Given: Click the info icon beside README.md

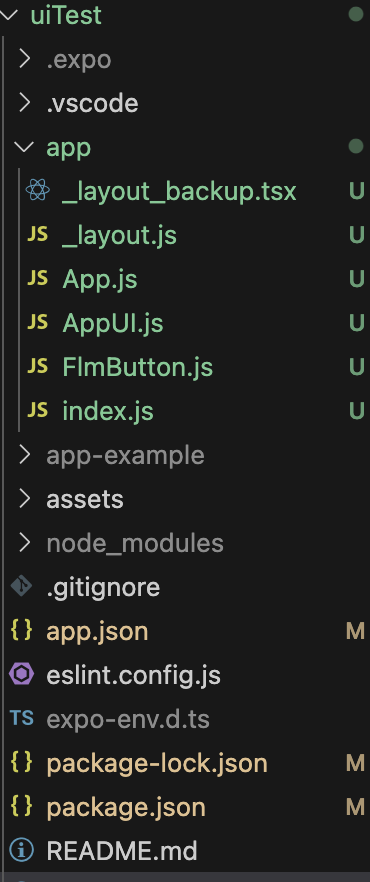Looking at the screenshot, I should click(21, 850).
